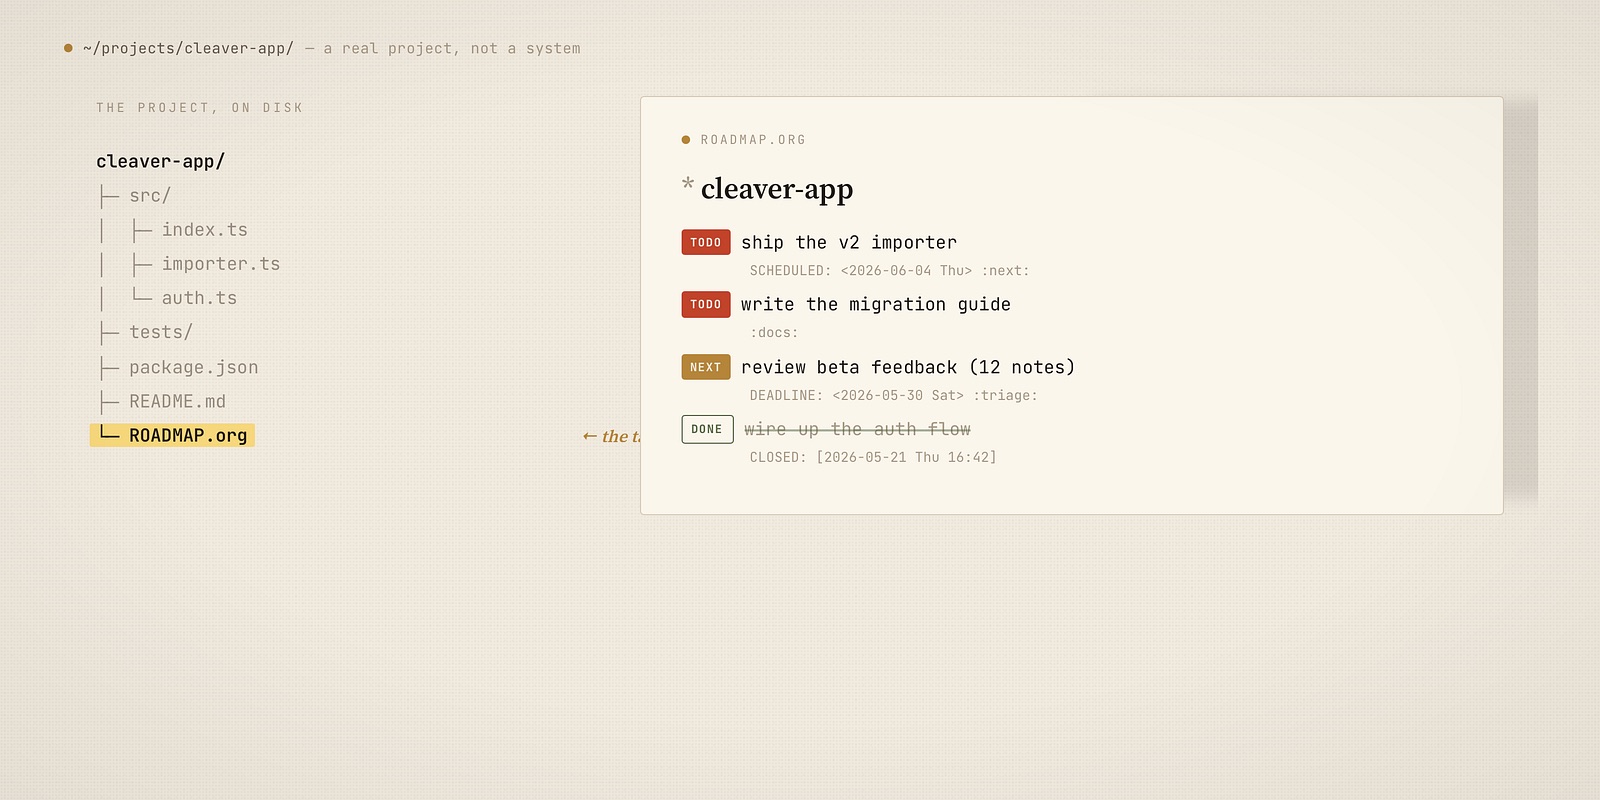
Task: Expand the tests/ folder in the tree
Action: pos(161,332)
